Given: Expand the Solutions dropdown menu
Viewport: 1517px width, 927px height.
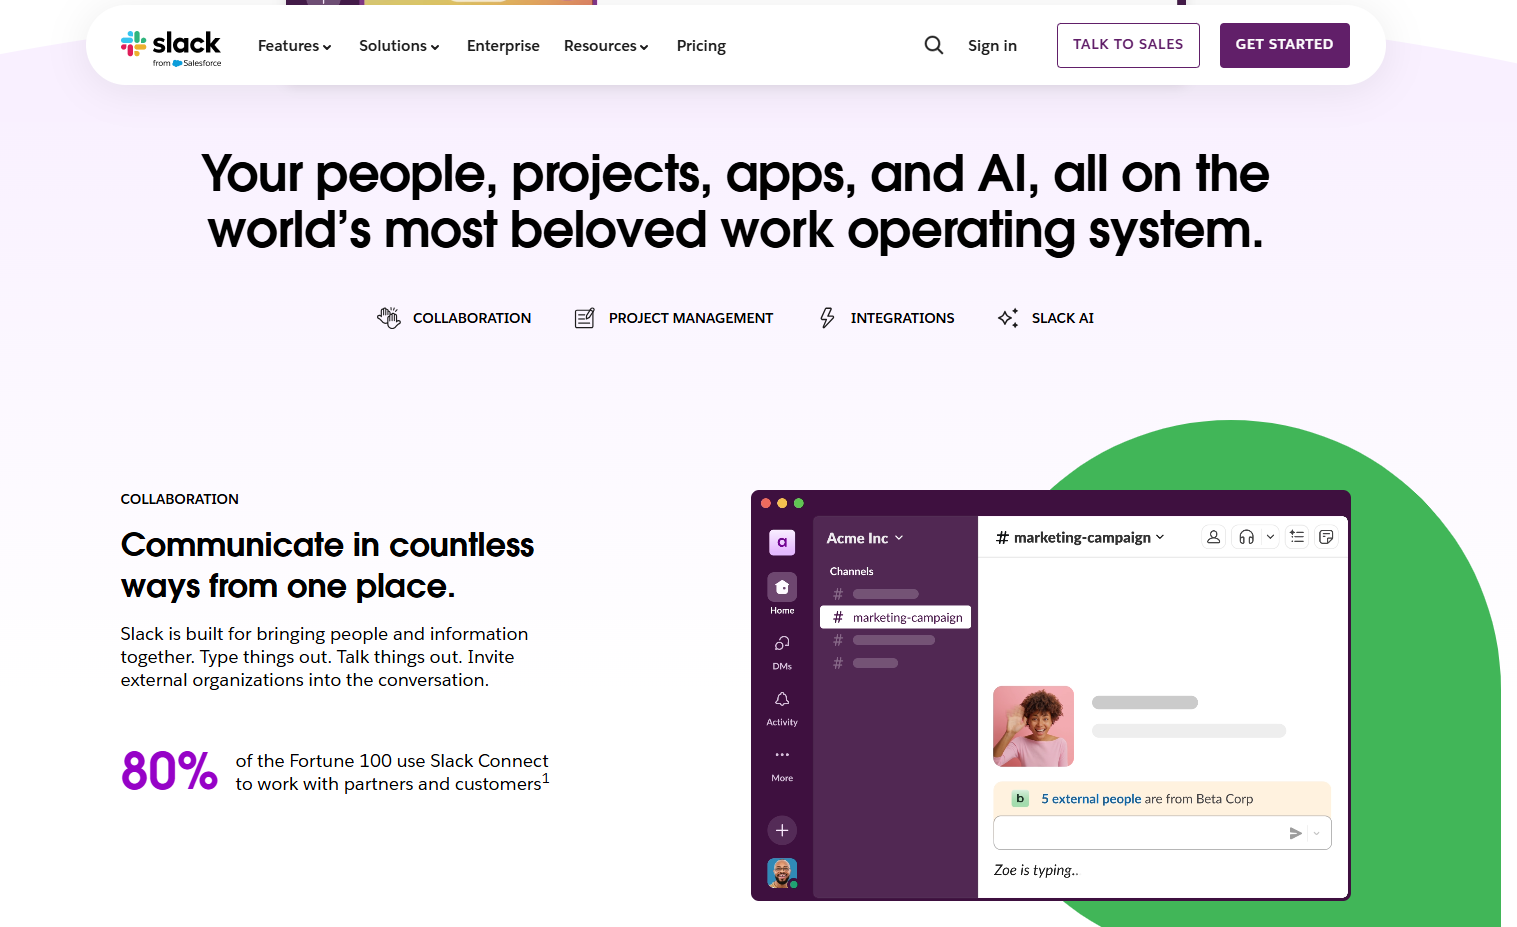Looking at the screenshot, I should click(399, 46).
